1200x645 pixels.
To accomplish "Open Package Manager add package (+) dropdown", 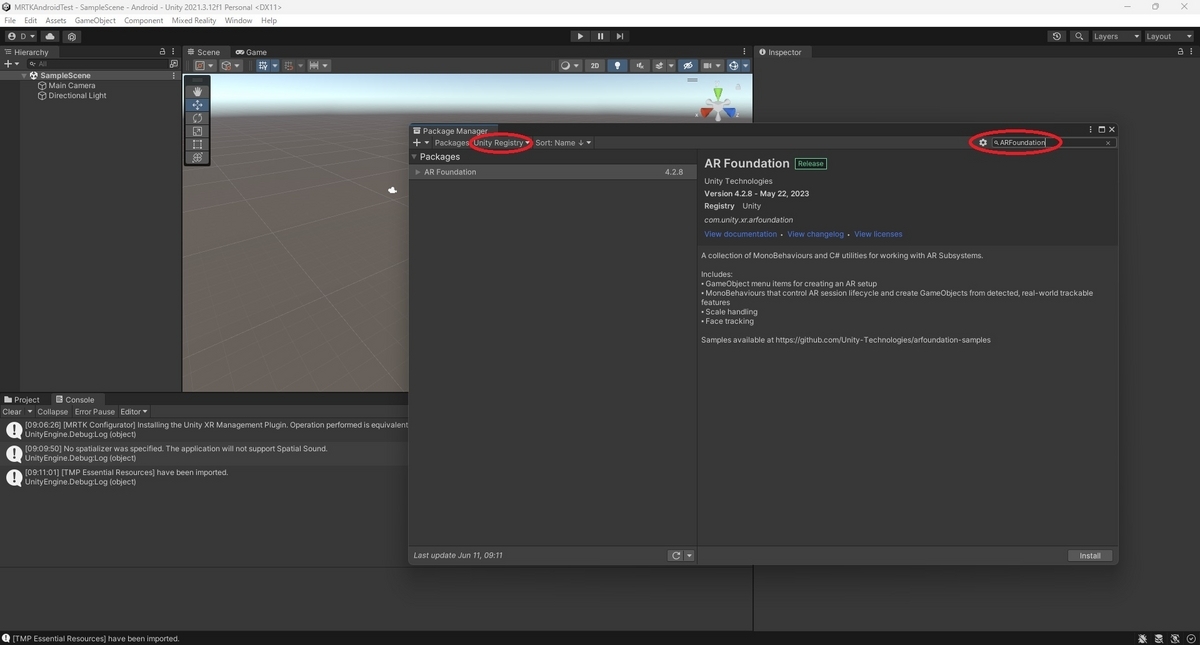I will pos(421,143).
